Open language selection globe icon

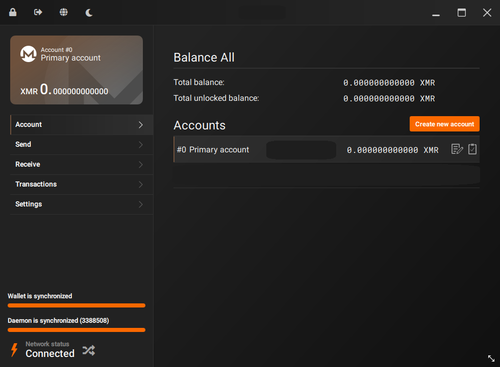point(63,12)
